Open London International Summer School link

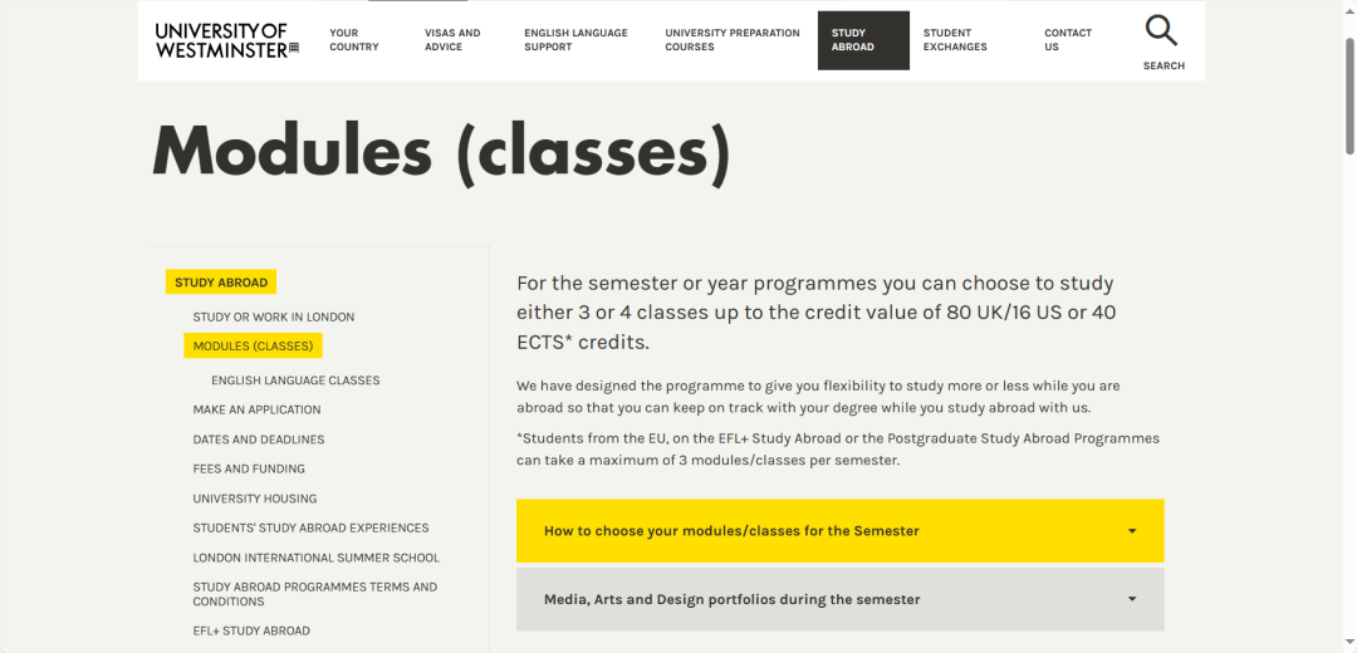(316, 558)
